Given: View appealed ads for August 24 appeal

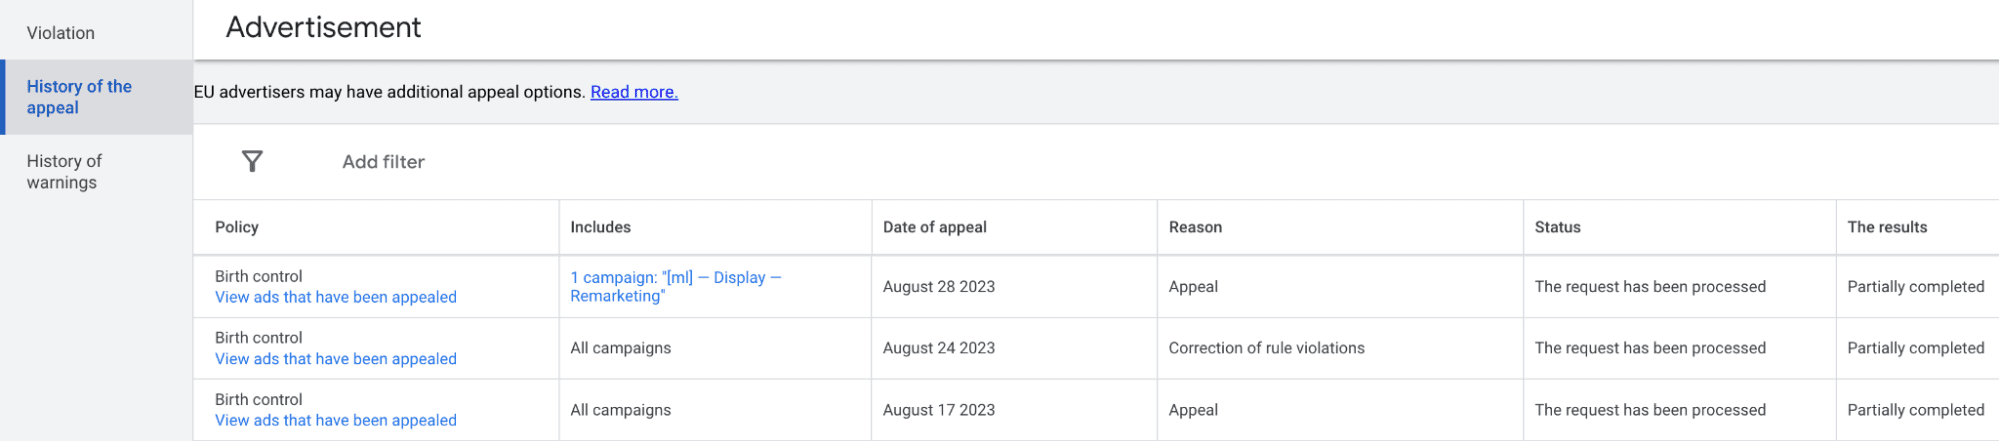Looking at the screenshot, I should click(335, 359).
